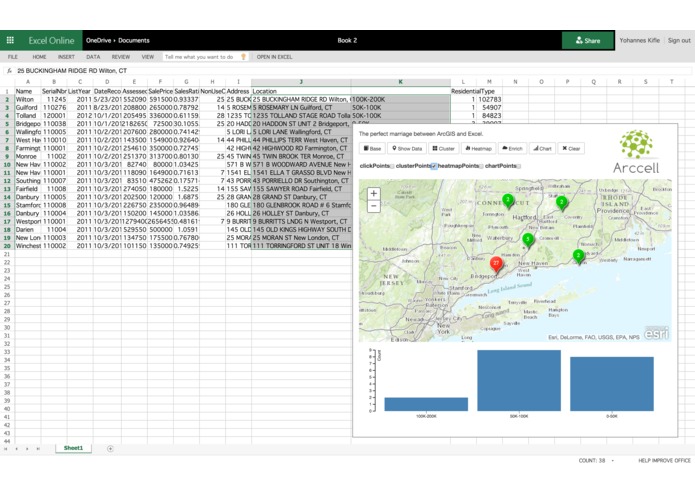
Task: Open the DATA ribbon tab
Action: pyautogui.click(x=93, y=57)
